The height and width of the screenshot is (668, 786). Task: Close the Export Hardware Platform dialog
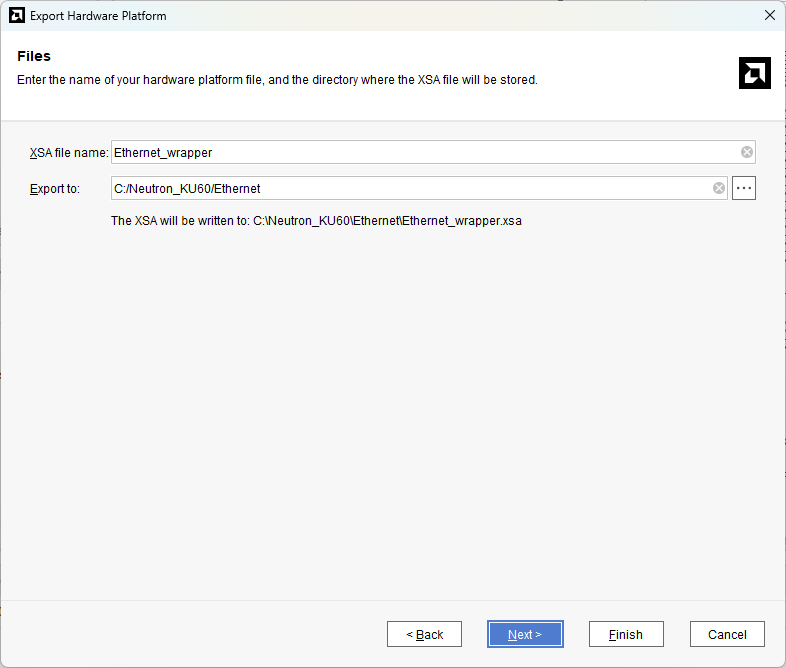click(769, 16)
